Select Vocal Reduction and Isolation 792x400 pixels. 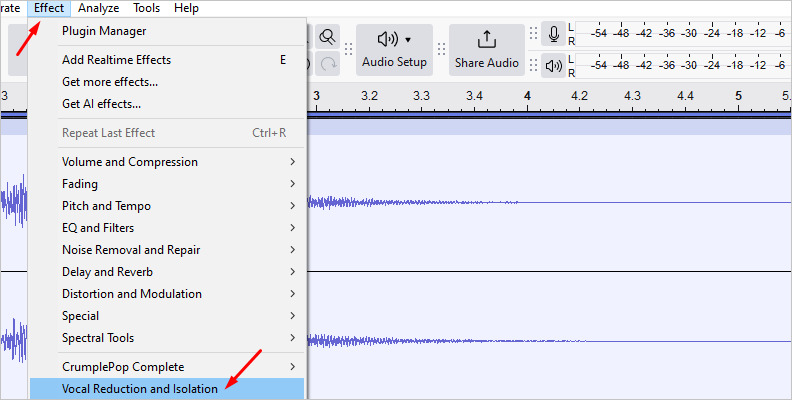coord(167,389)
